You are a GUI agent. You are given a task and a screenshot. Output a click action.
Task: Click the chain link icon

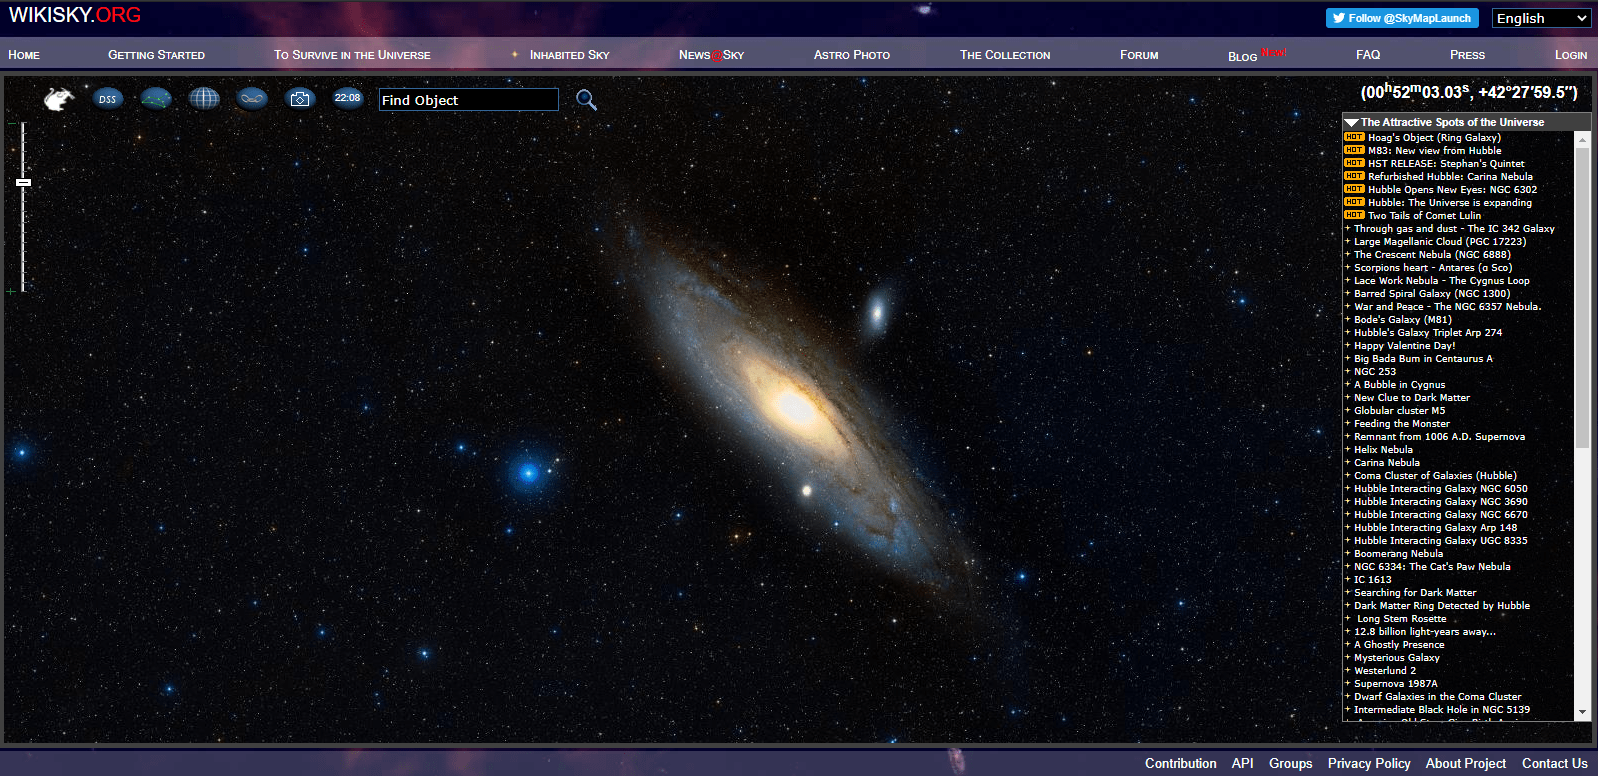click(252, 98)
